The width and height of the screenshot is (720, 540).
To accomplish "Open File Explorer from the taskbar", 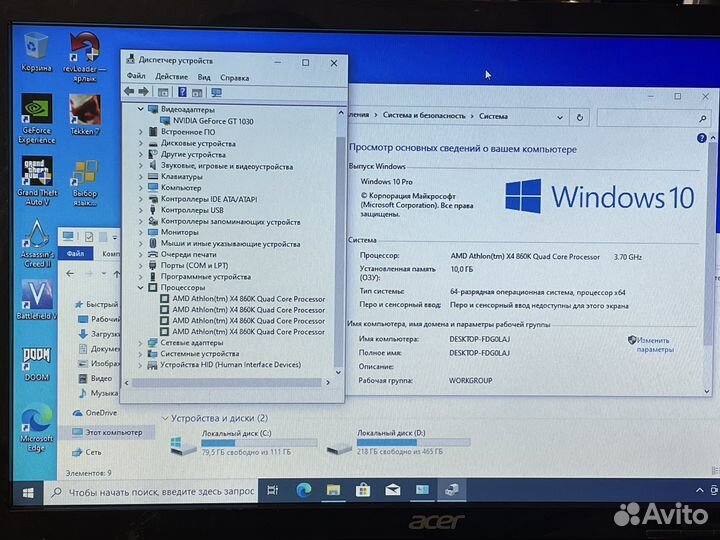I will (x=333, y=490).
